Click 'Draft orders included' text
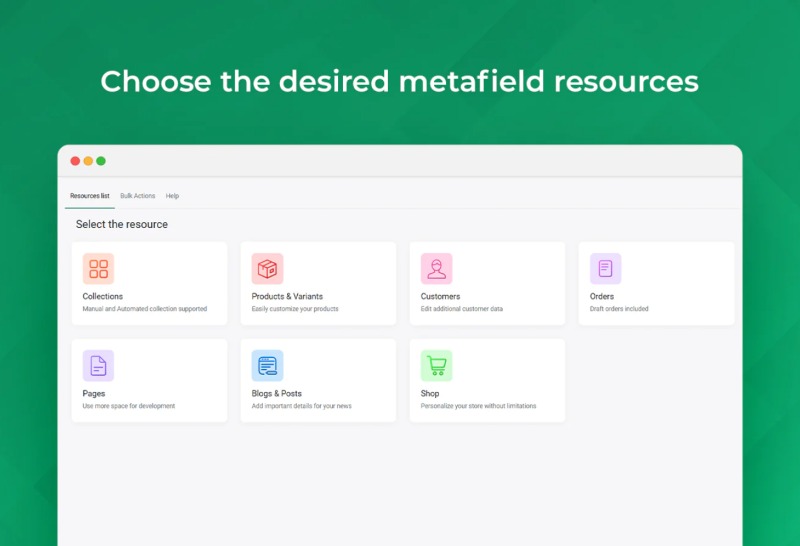 click(x=619, y=309)
